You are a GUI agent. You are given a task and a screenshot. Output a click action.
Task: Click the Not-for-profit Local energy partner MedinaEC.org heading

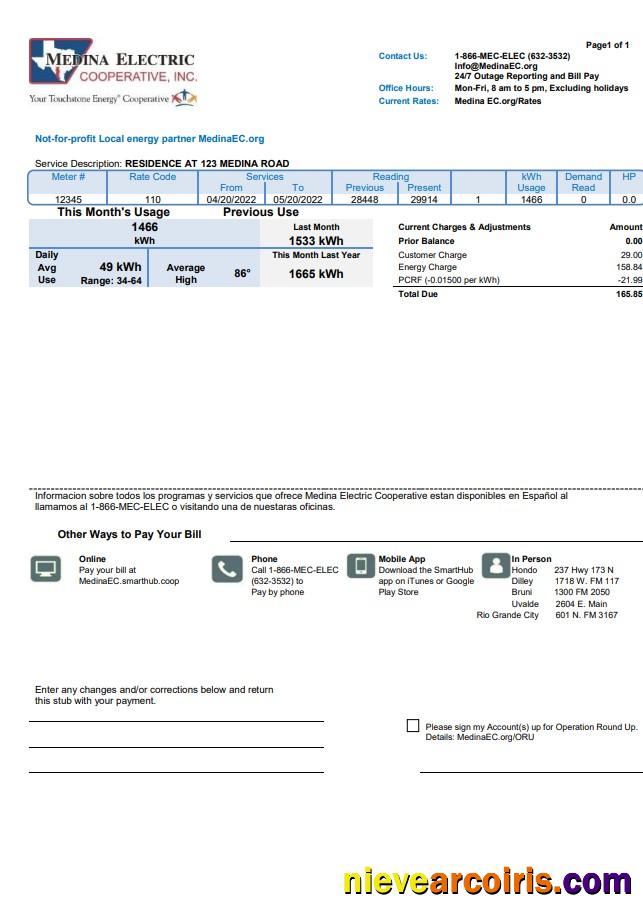click(x=150, y=139)
